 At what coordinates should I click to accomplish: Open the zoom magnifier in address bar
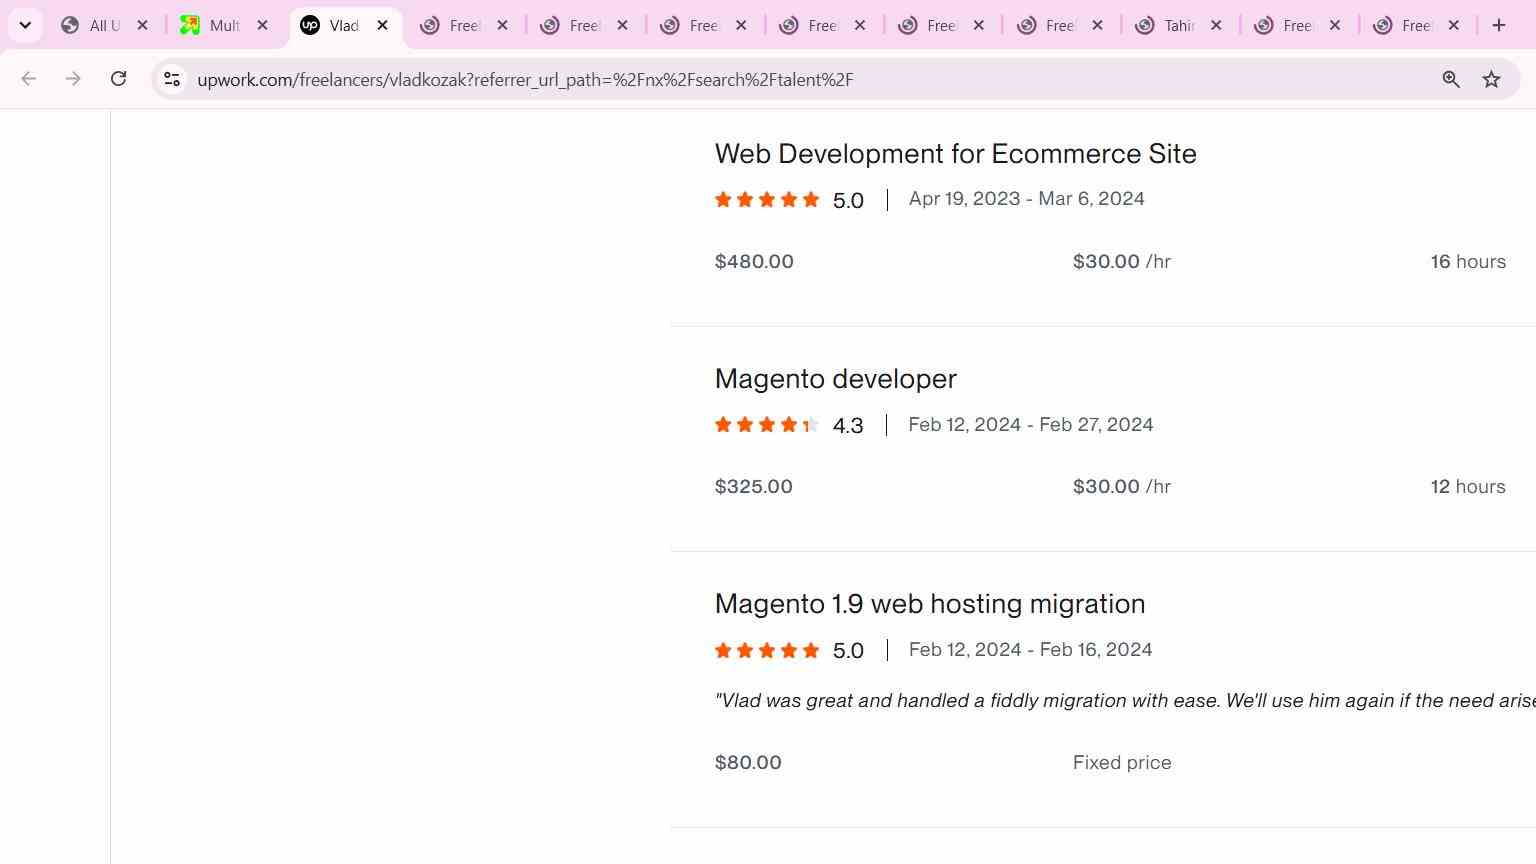tap(1451, 79)
